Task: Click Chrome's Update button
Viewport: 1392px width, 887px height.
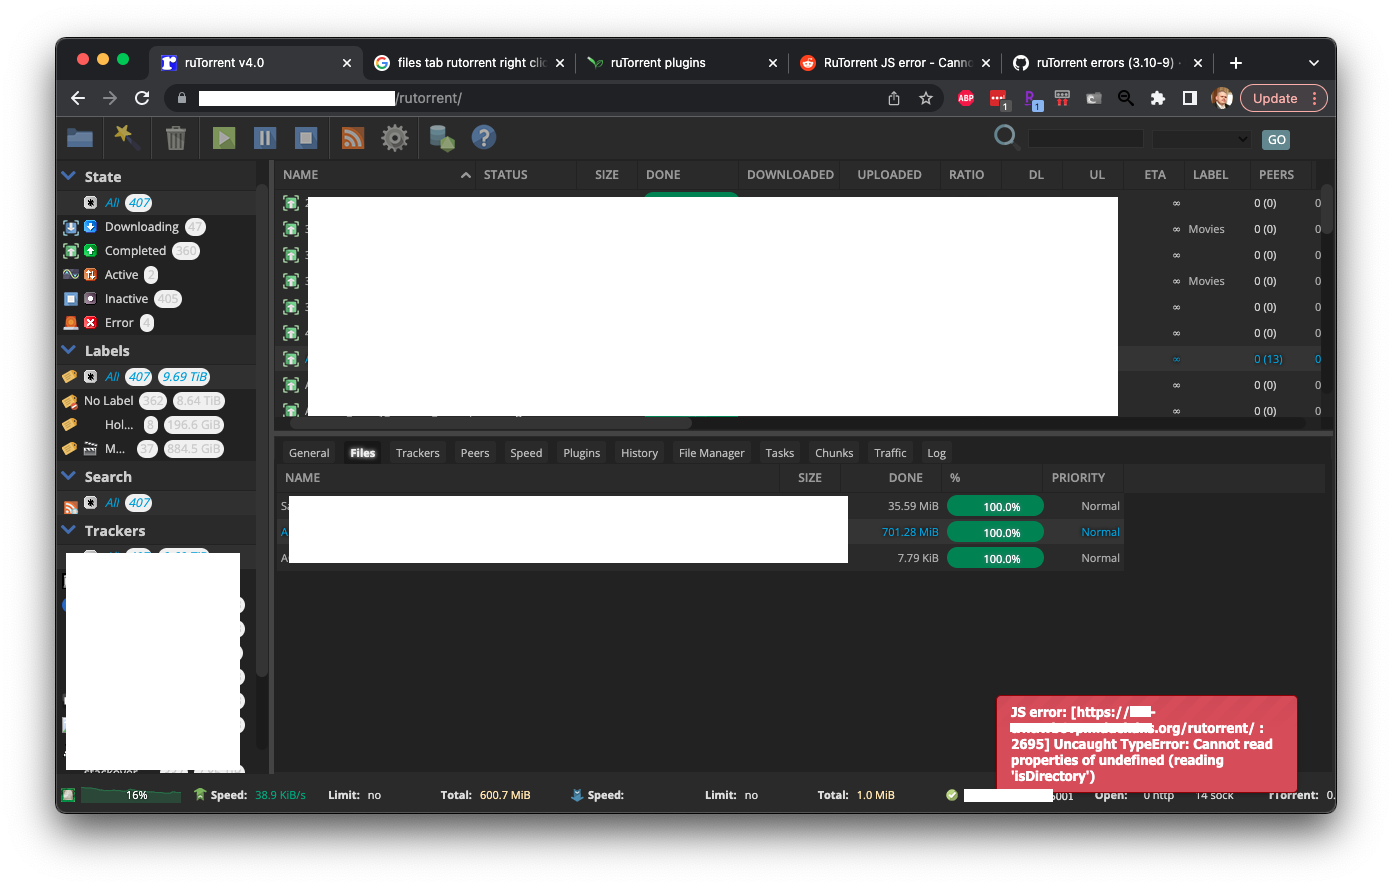Action: tap(1276, 98)
